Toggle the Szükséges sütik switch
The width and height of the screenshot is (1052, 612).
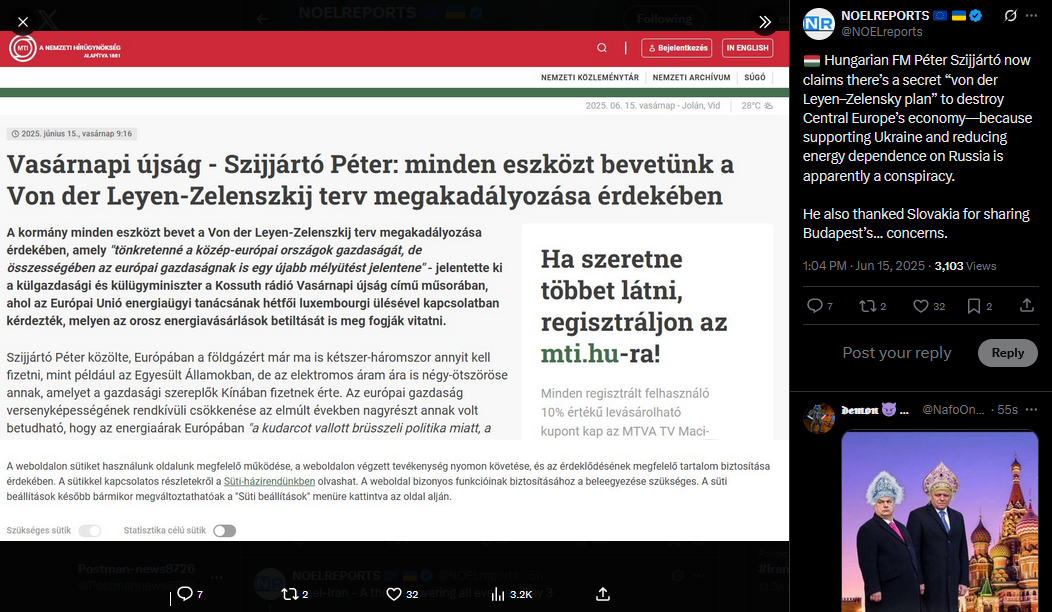pyautogui.click(x=90, y=531)
